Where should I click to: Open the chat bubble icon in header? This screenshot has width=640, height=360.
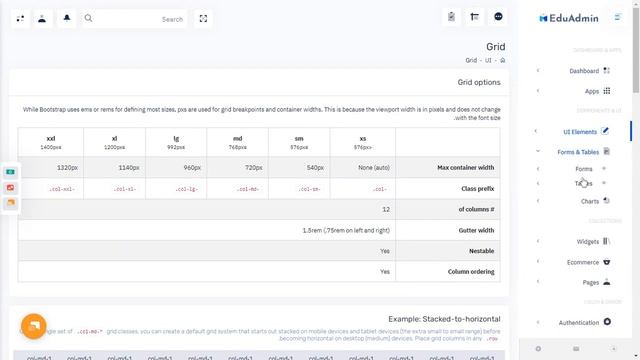coord(498,17)
